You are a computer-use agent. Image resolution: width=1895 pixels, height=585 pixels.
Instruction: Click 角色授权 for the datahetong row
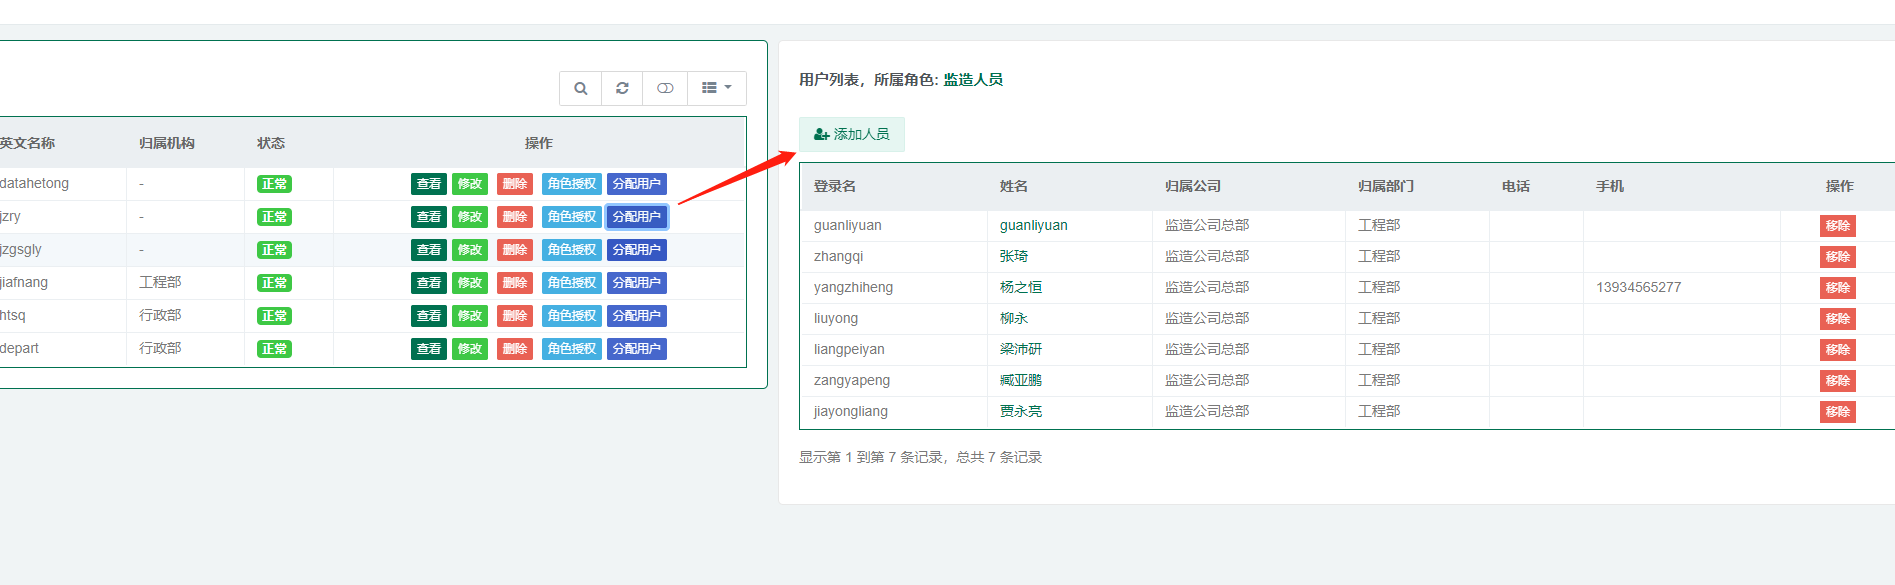click(x=572, y=184)
